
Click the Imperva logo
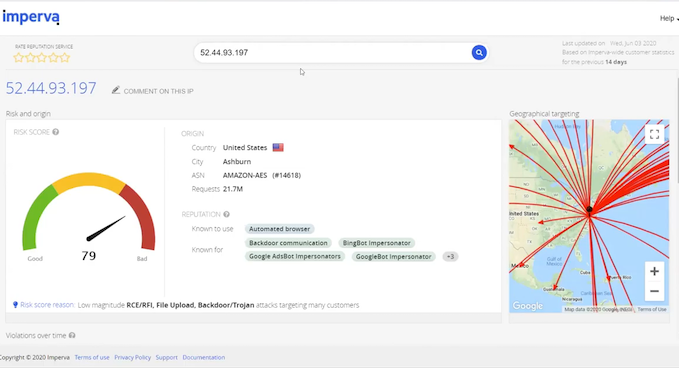[x=31, y=17]
